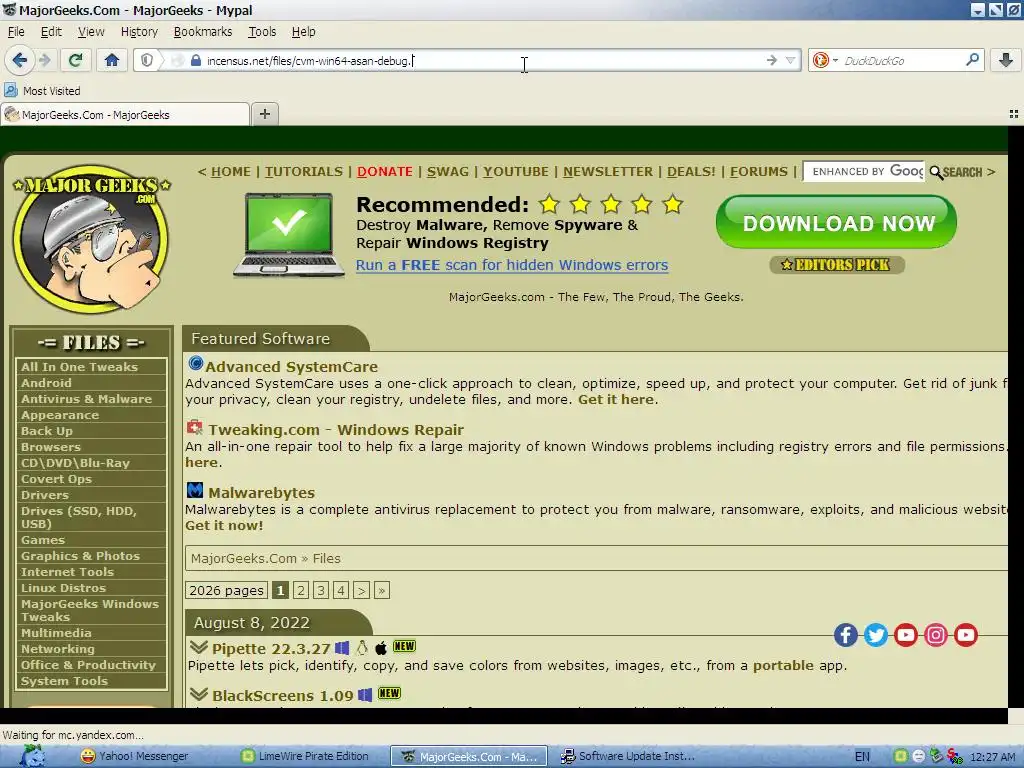This screenshot has width=1024, height=768.
Task: Open the Twitter social icon
Action: click(x=876, y=635)
